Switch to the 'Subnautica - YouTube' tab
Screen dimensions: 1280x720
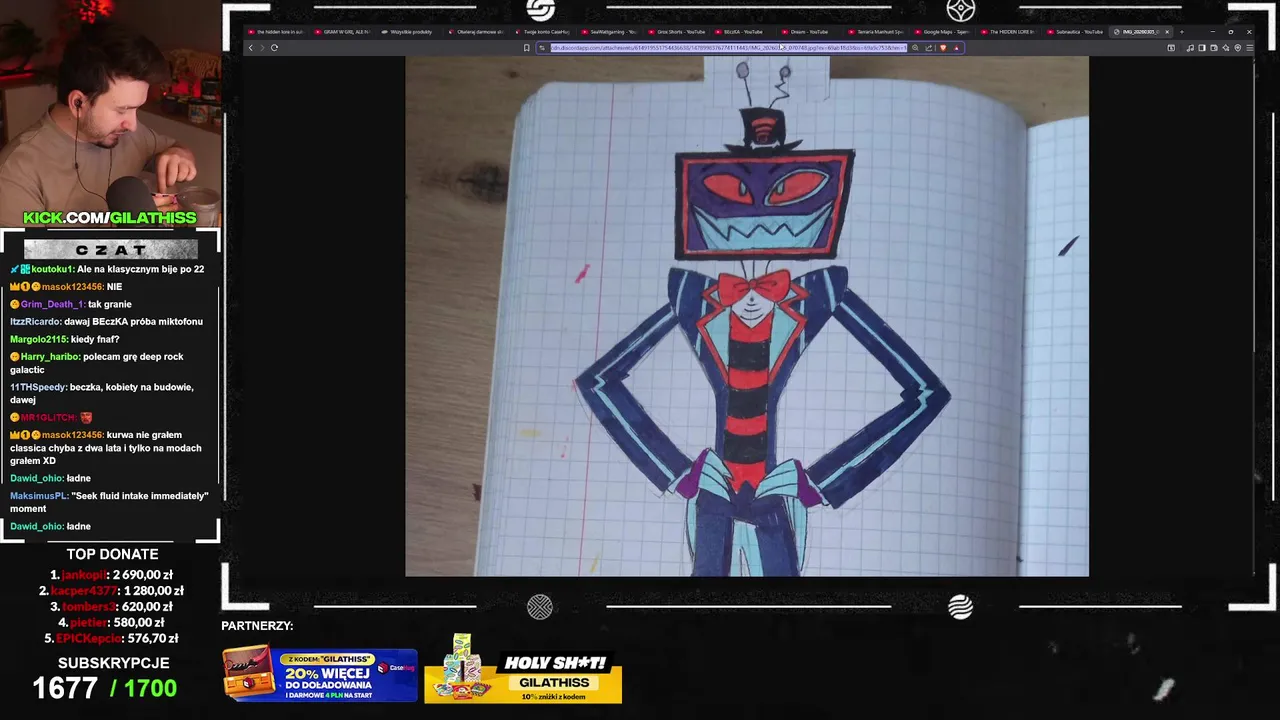click(1077, 32)
